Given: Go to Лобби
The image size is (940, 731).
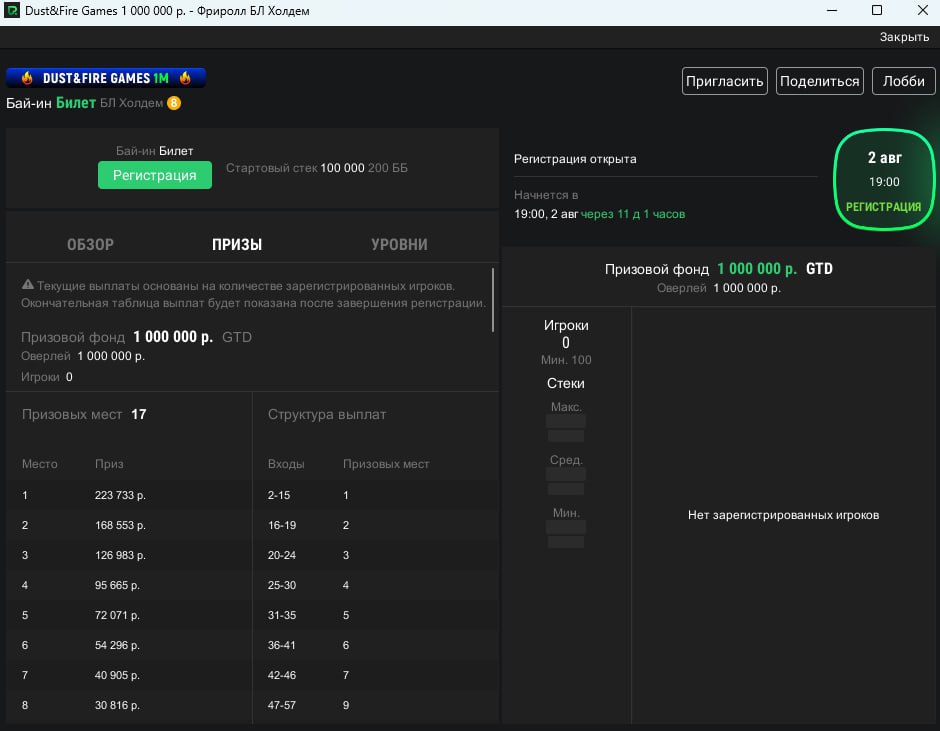Looking at the screenshot, I should click(x=903, y=81).
